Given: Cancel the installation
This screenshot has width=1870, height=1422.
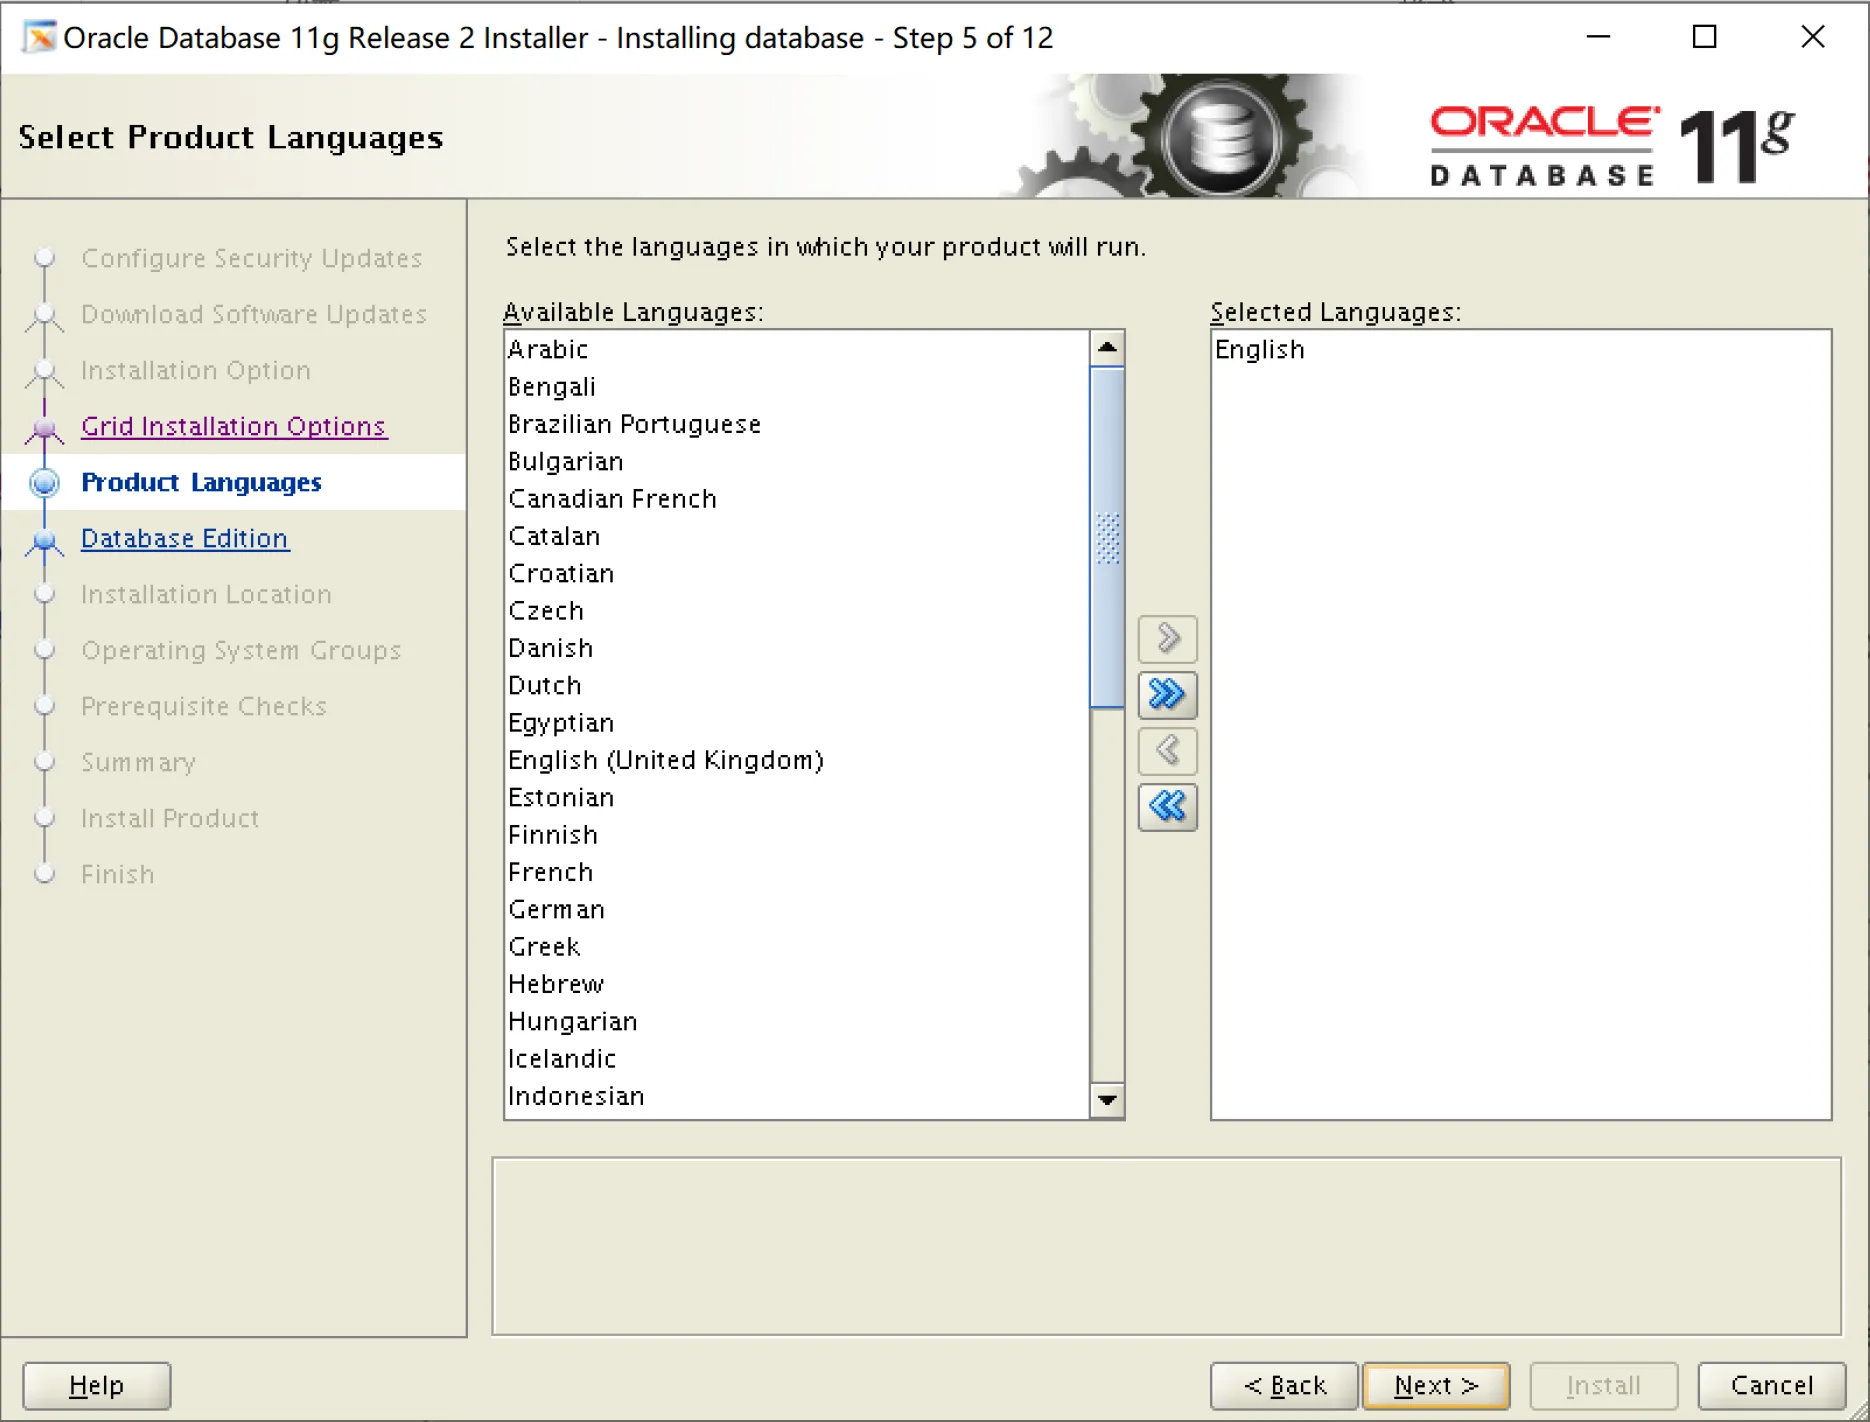Looking at the screenshot, I should [x=1771, y=1385].
